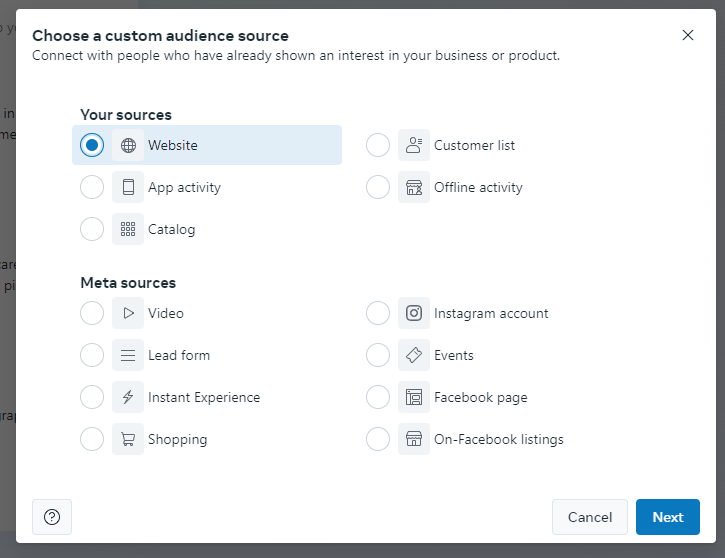Click the Lead form label
Image resolution: width=725 pixels, height=558 pixels.
[x=179, y=355]
